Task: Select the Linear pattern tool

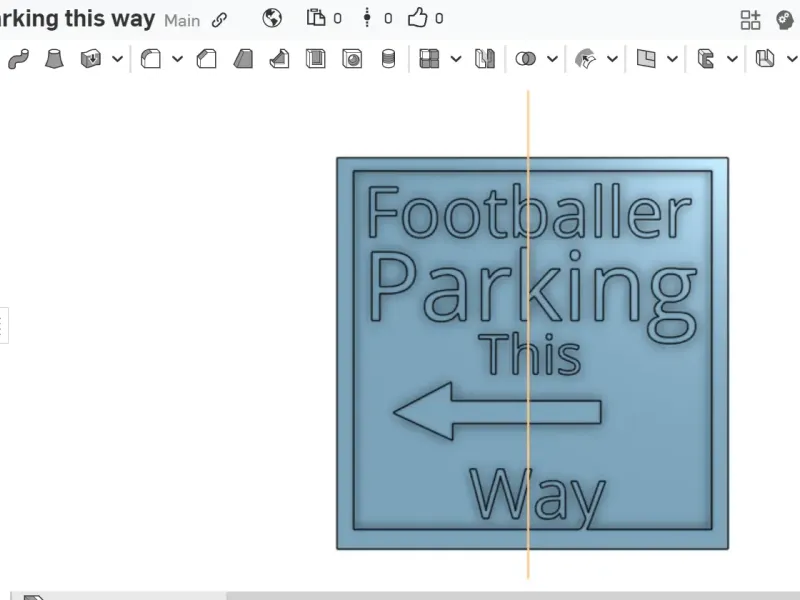Action: coord(429,59)
